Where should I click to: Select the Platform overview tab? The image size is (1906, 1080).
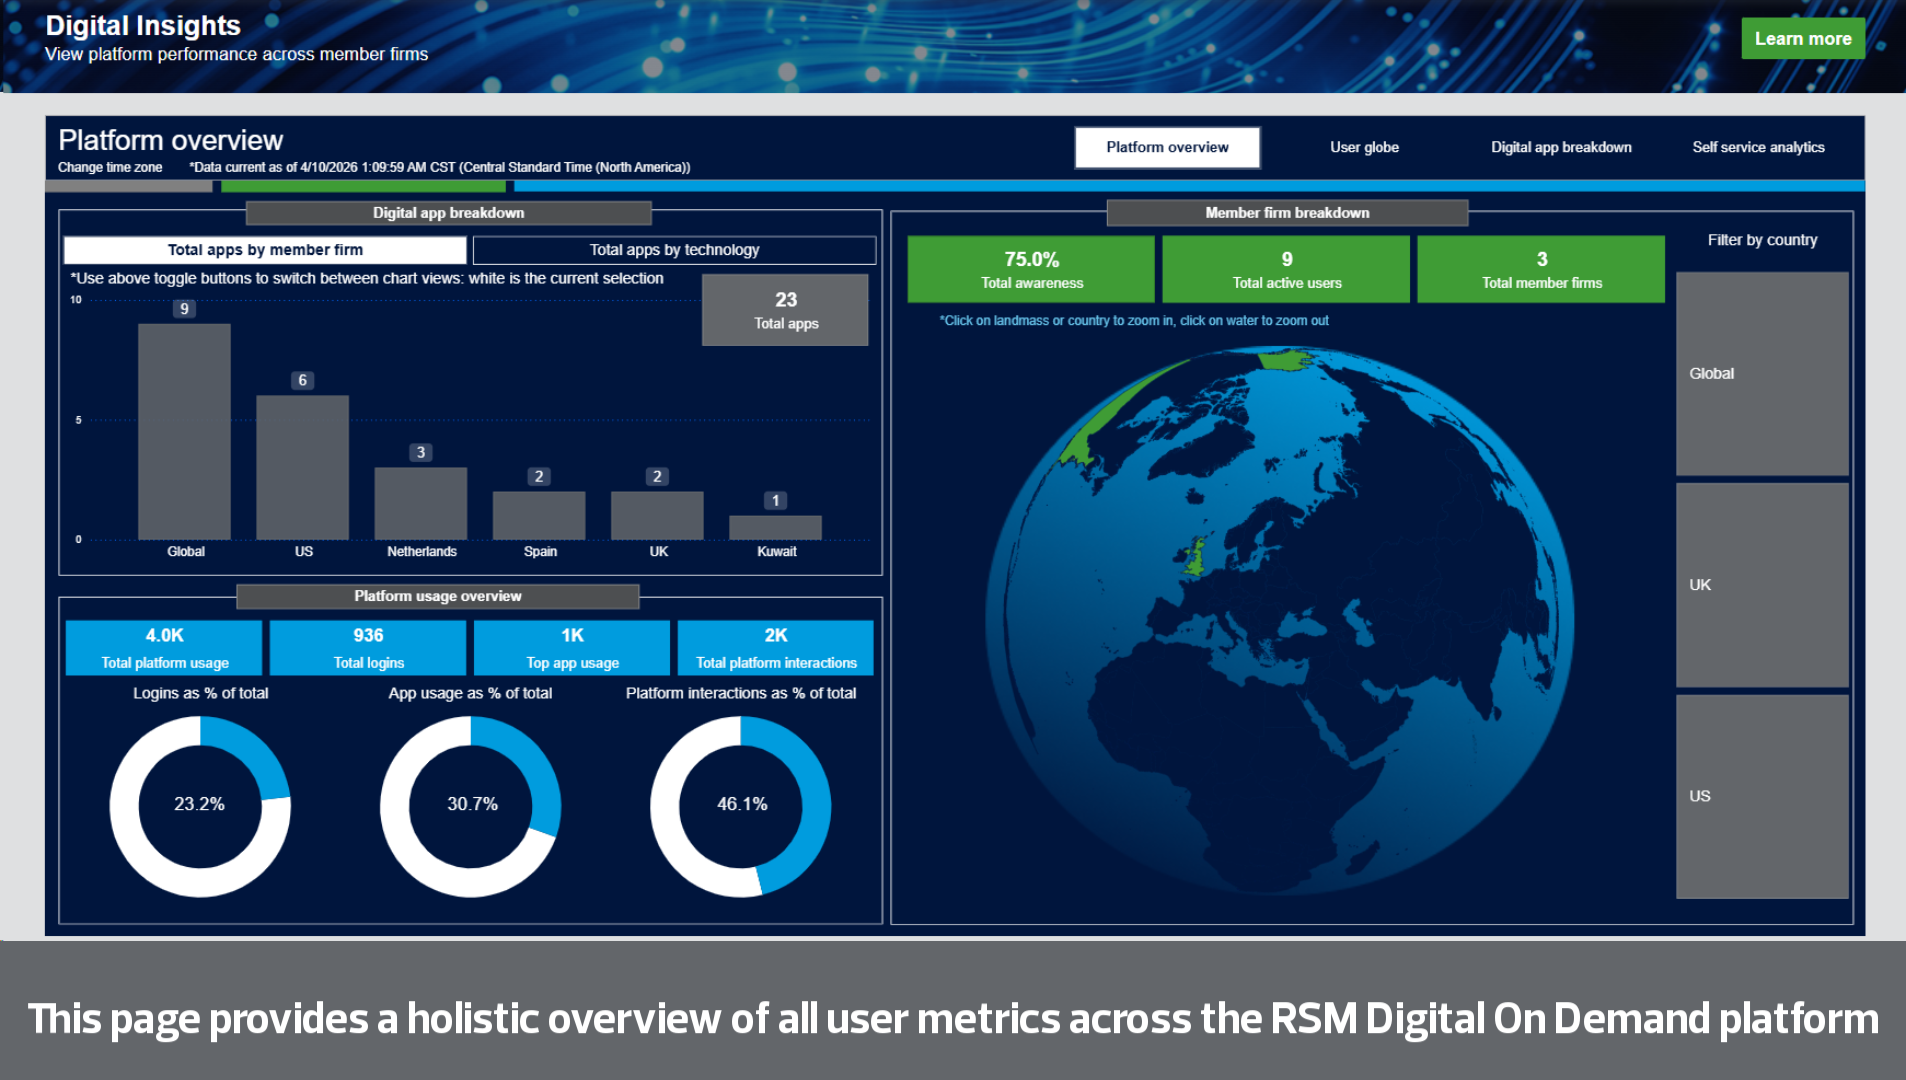tap(1167, 147)
